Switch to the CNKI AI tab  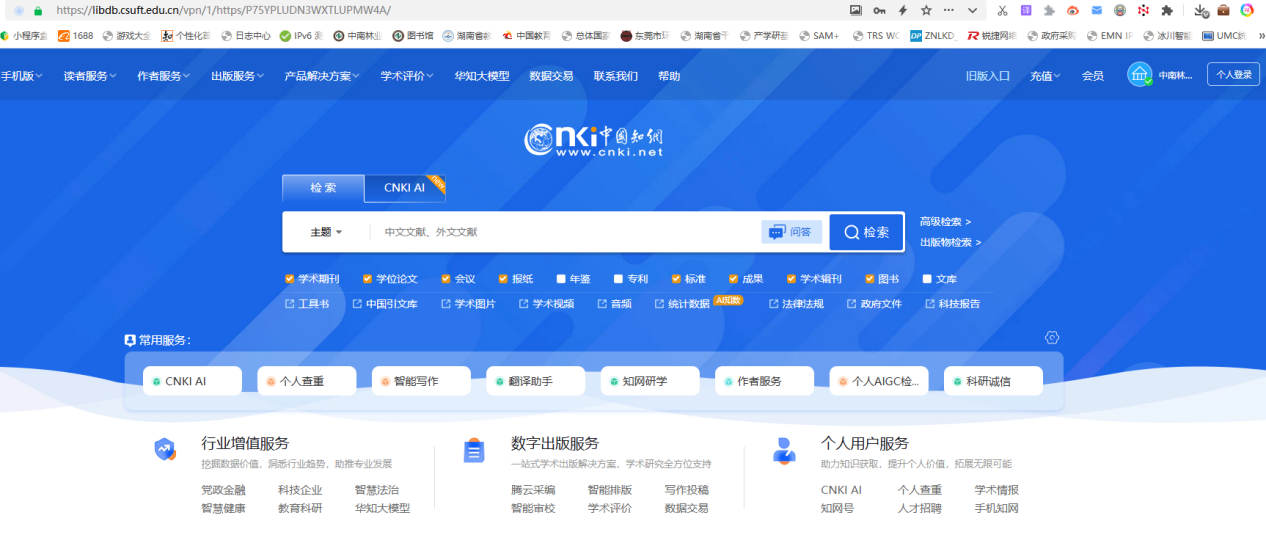click(405, 188)
